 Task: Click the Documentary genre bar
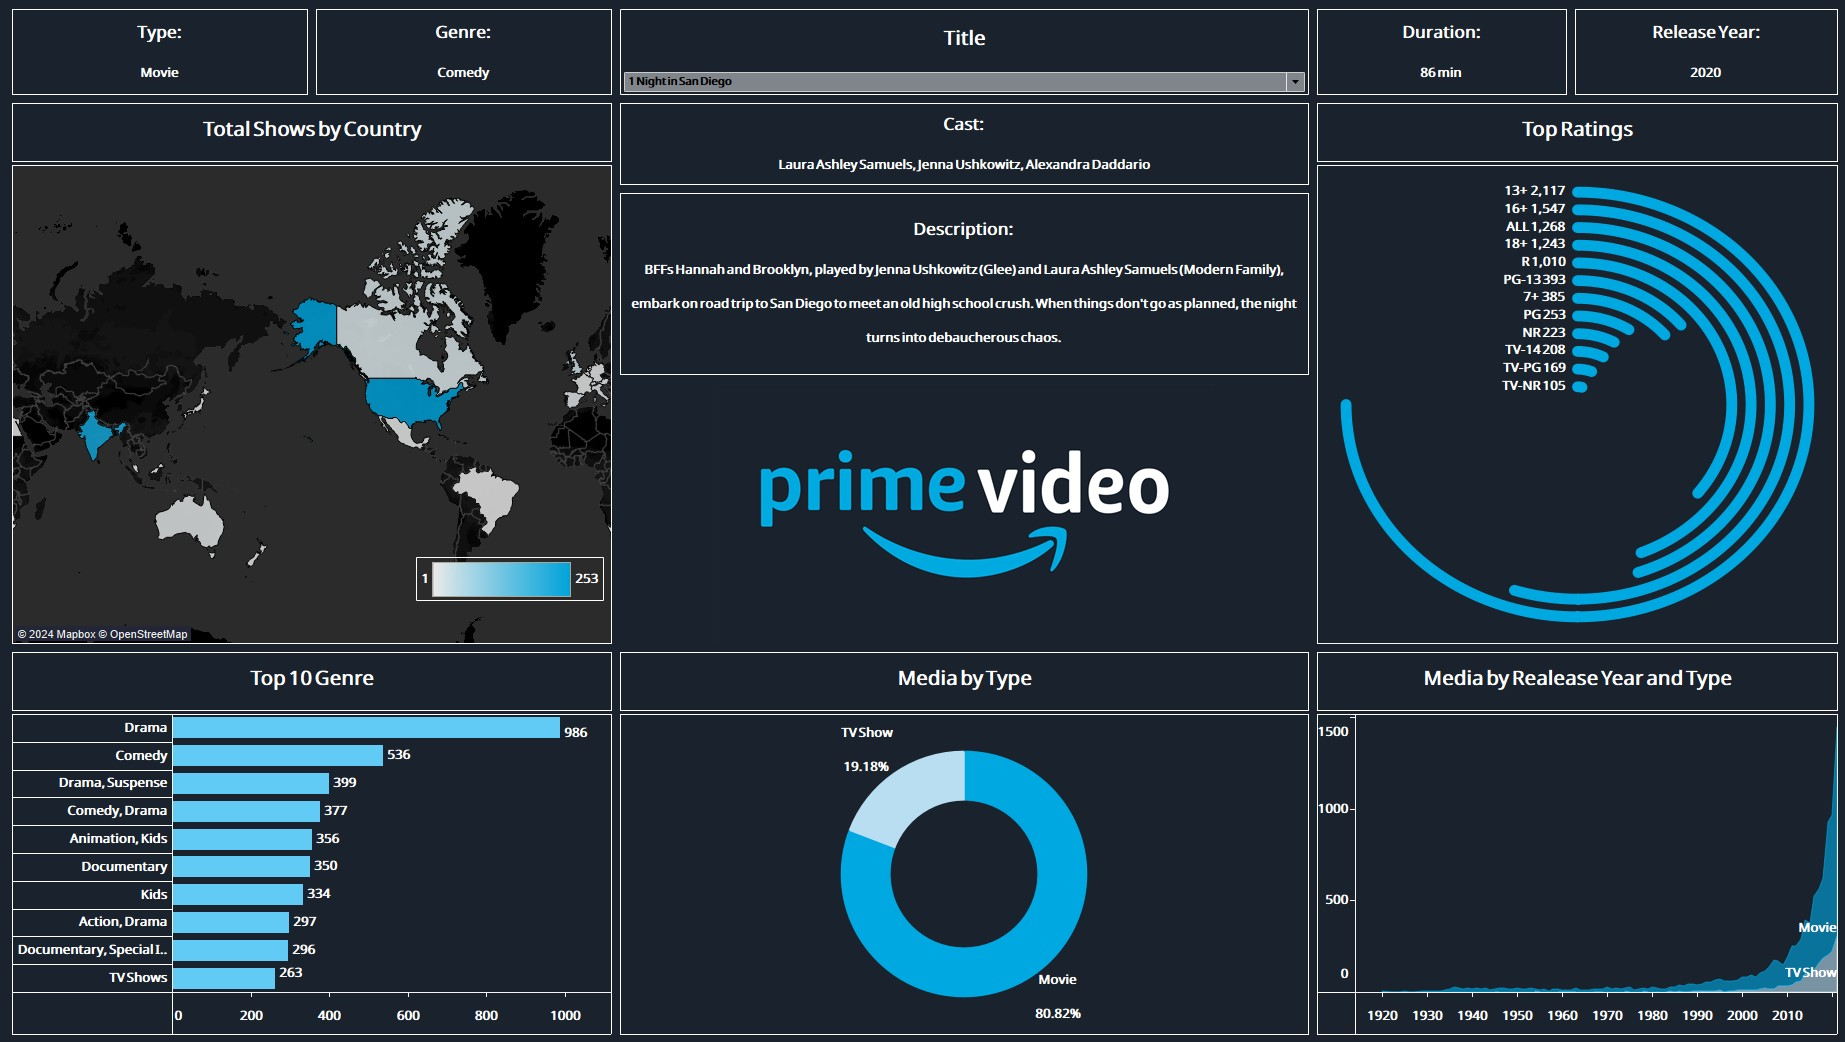click(241, 867)
